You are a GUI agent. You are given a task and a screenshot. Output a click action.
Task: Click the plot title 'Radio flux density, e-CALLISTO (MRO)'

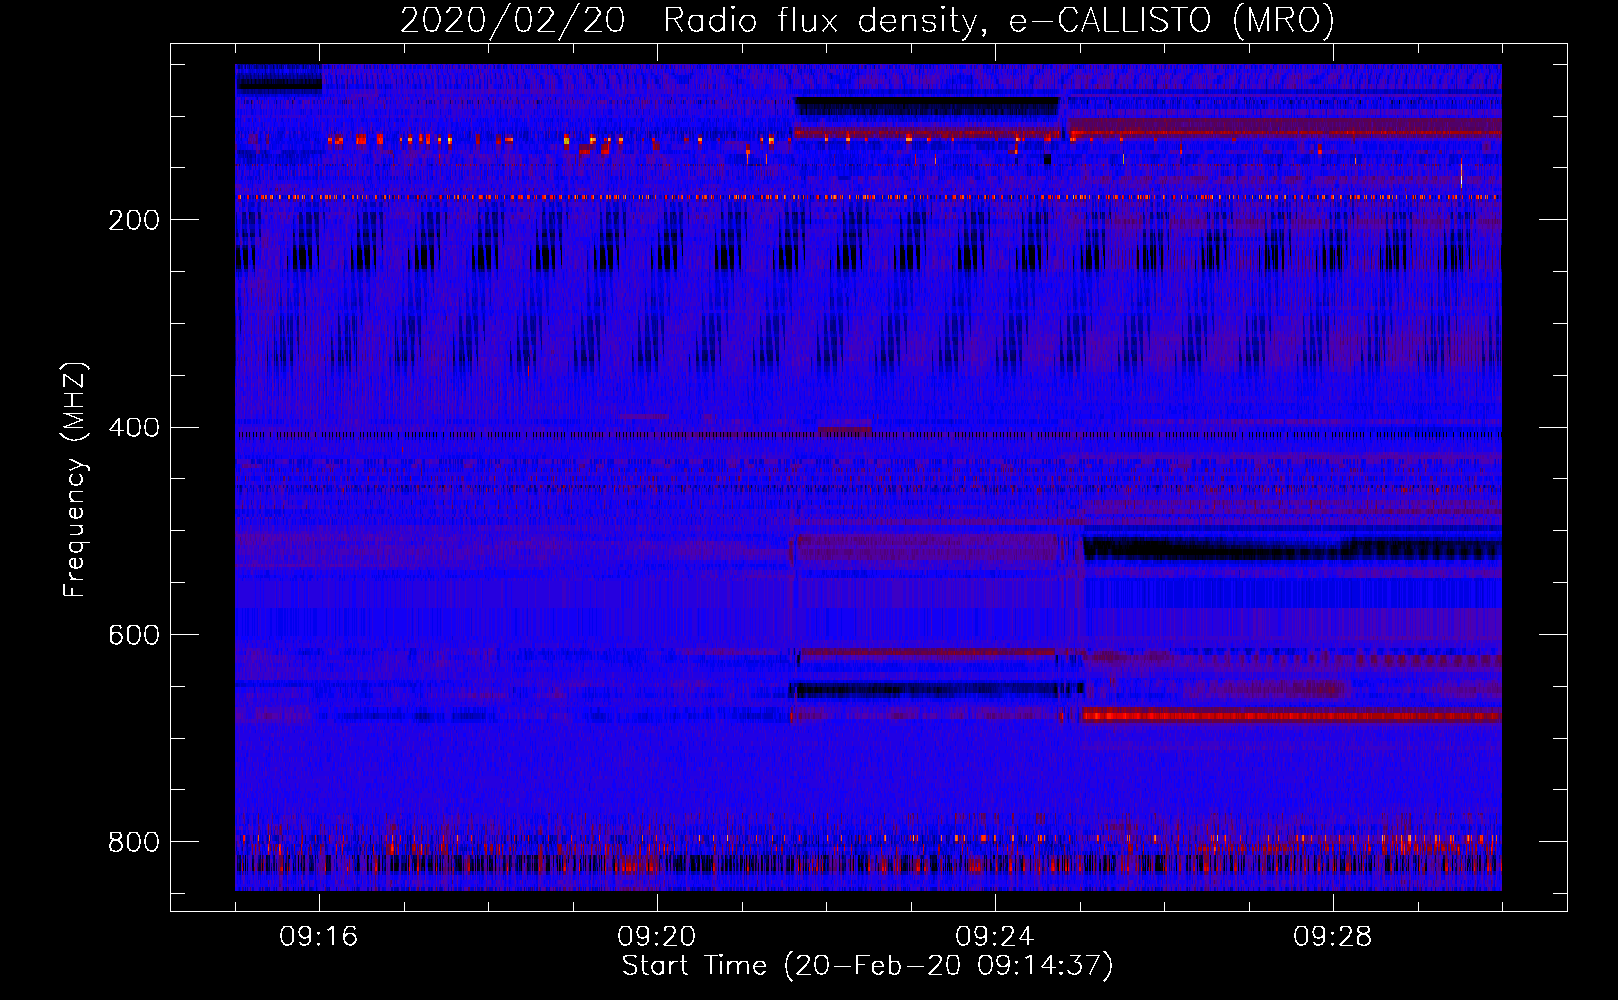pyautogui.click(x=999, y=20)
